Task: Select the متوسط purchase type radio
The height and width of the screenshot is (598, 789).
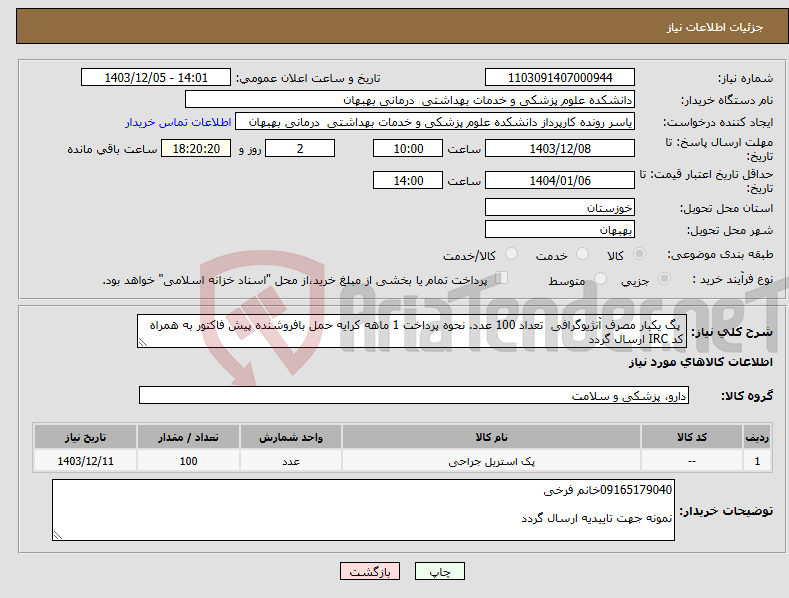Action: 600,278
